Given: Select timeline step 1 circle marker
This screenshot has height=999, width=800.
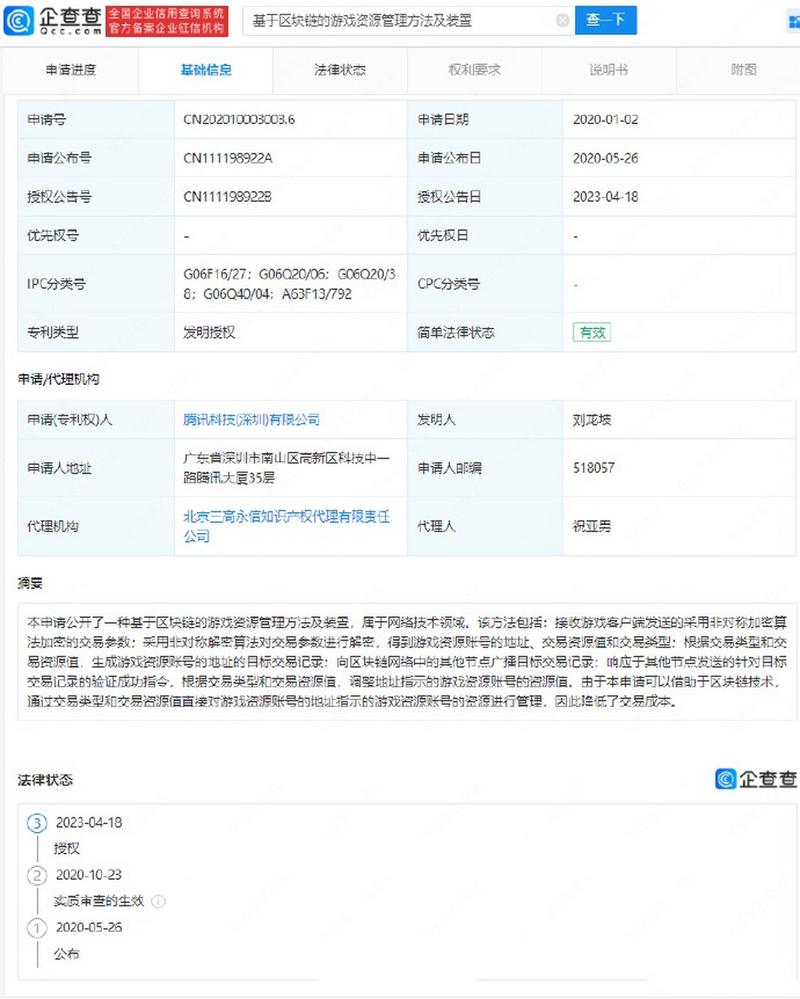Looking at the screenshot, I should point(37,928).
